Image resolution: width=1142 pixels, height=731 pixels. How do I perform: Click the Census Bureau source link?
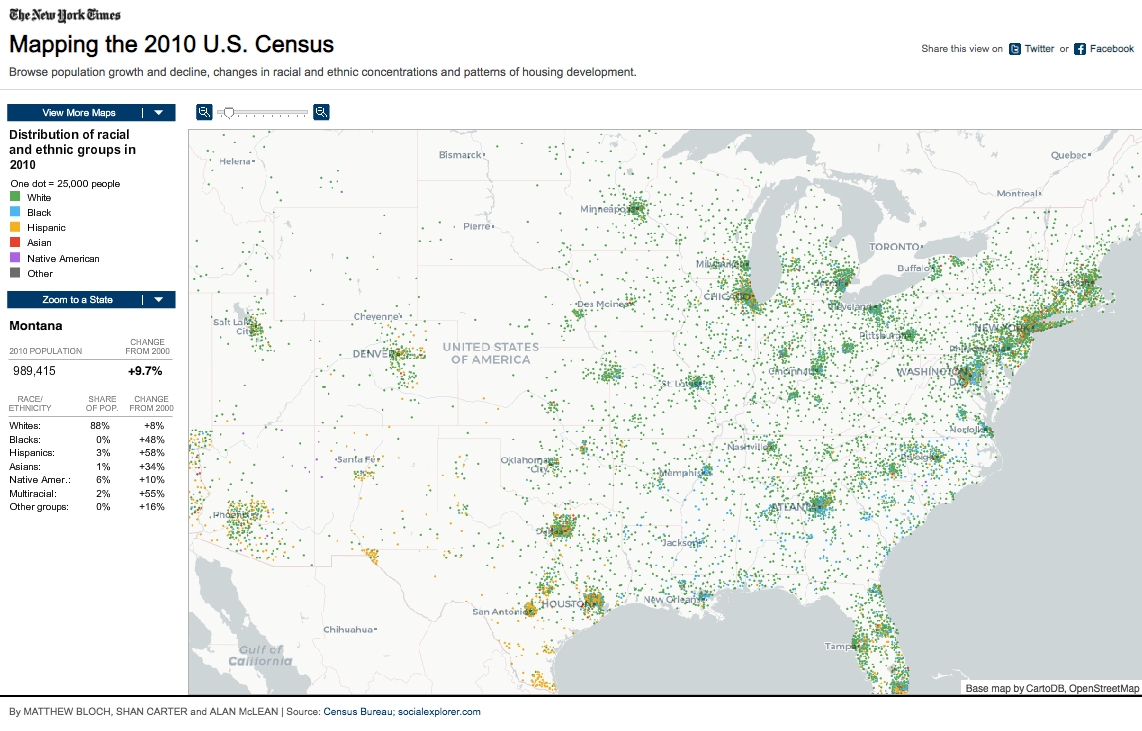[x=357, y=712]
